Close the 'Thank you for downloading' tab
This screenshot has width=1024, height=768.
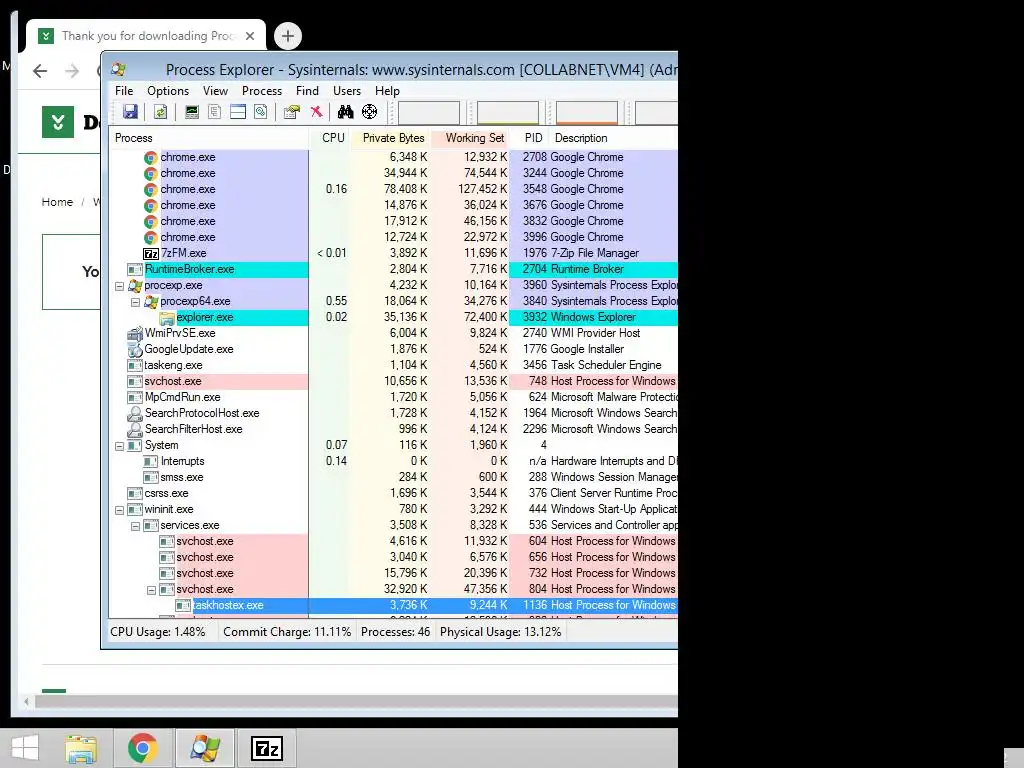249,36
